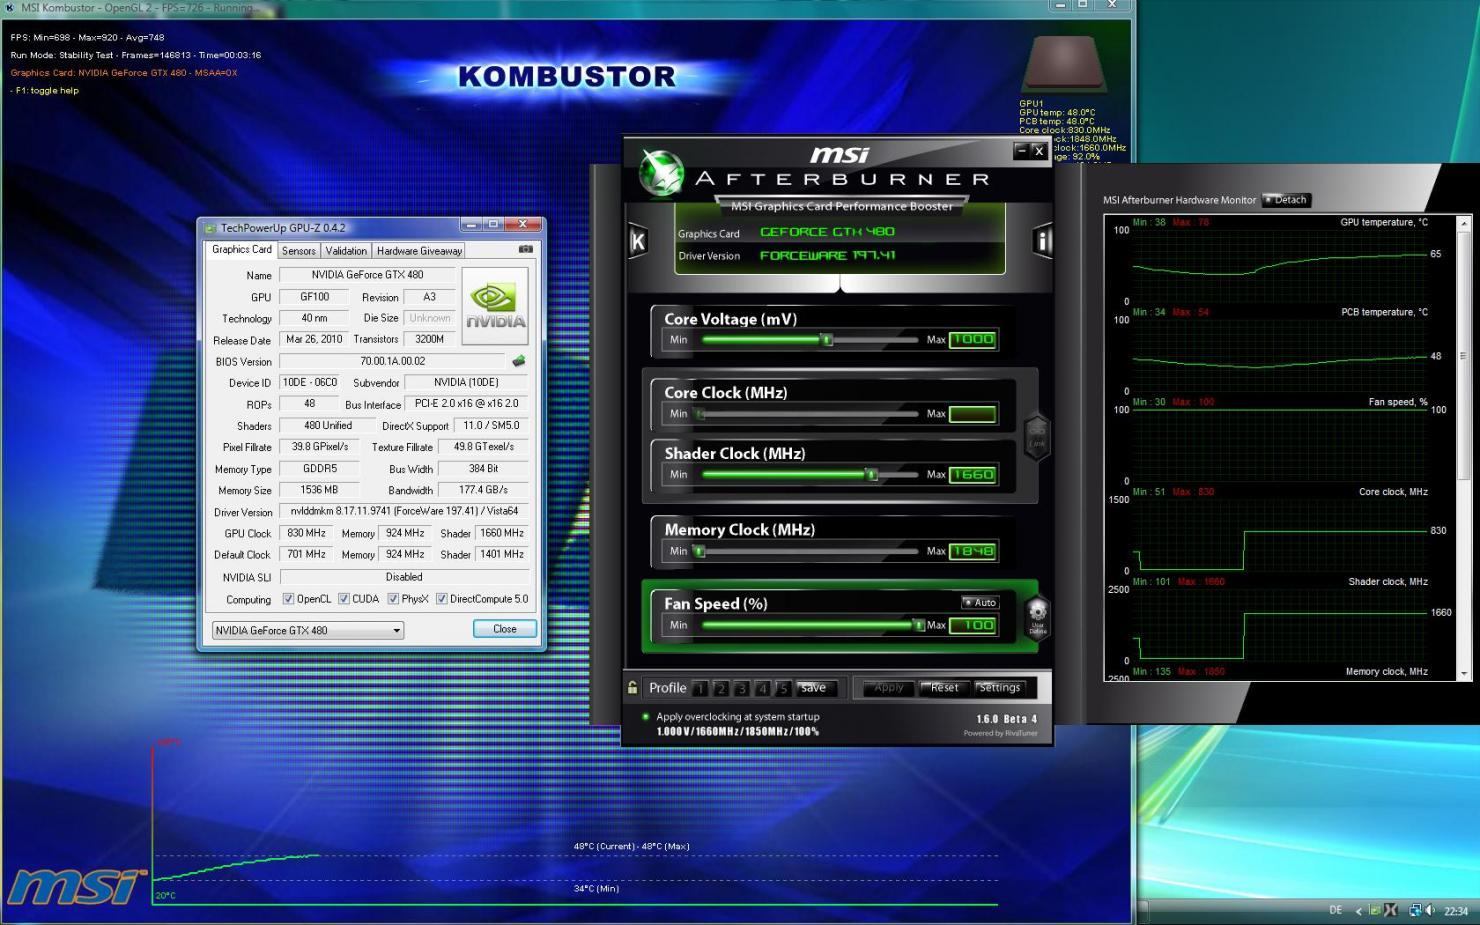Click the profile lock icon in Afterburner
This screenshot has width=1480, height=925.
pyautogui.click(x=632, y=687)
